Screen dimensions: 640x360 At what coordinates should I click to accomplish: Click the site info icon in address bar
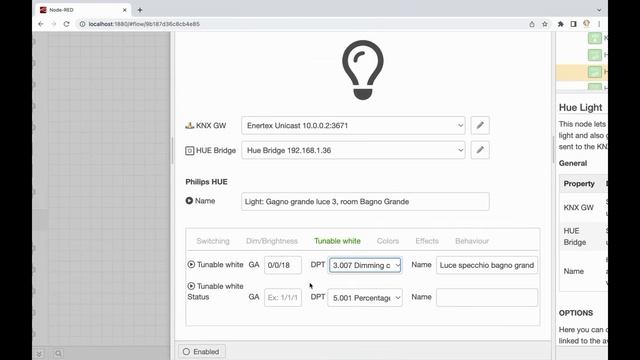(x=82, y=24)
